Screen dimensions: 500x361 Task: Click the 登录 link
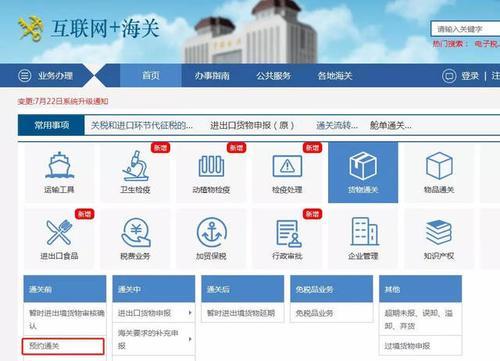click(x=470, y=76)
